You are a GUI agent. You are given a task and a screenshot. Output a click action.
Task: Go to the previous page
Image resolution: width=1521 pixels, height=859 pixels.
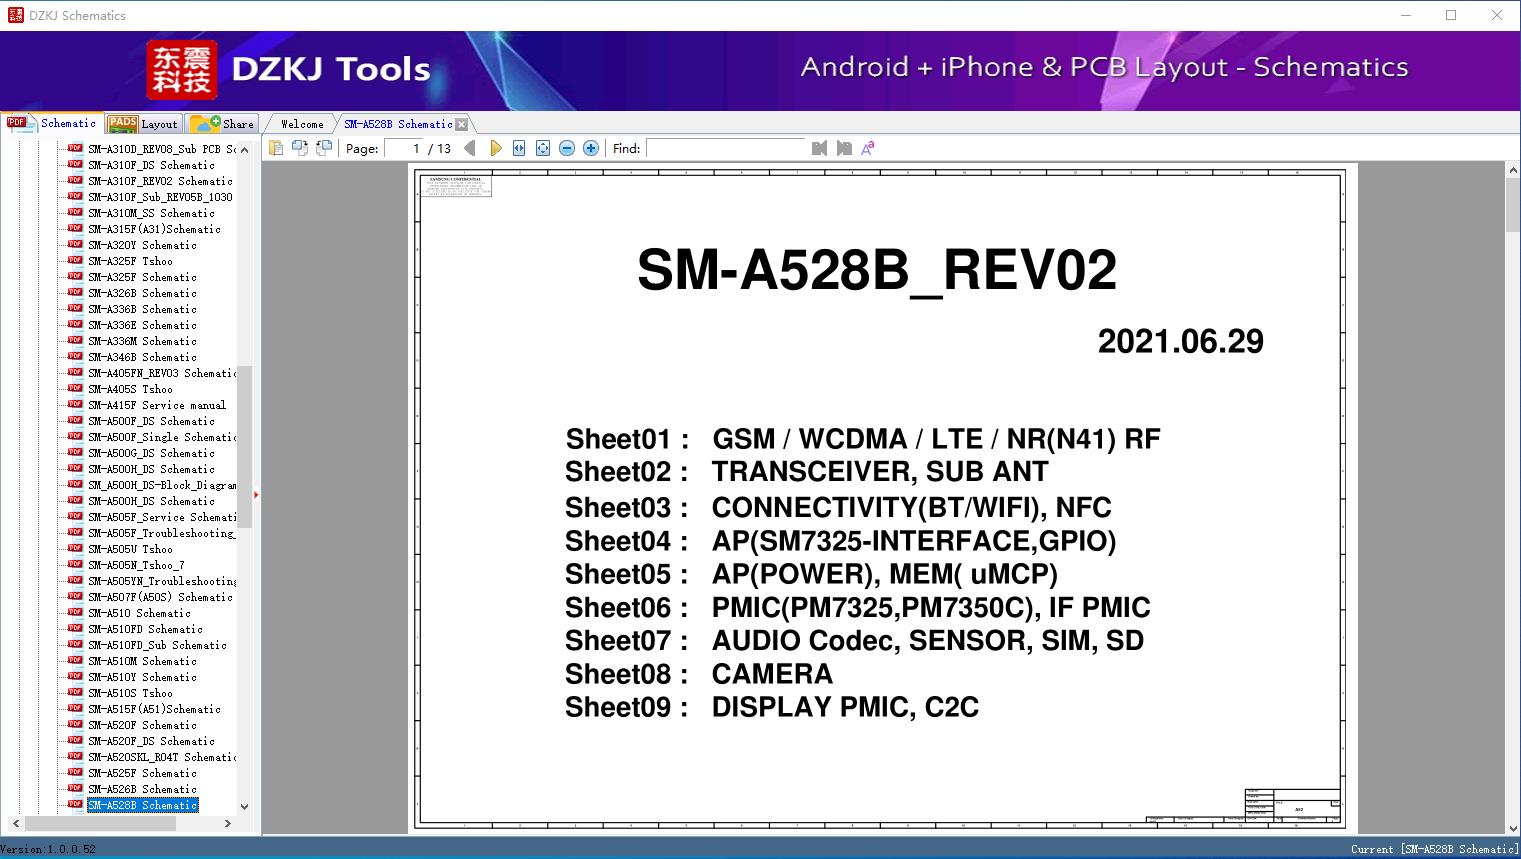[x=470, y=148]
